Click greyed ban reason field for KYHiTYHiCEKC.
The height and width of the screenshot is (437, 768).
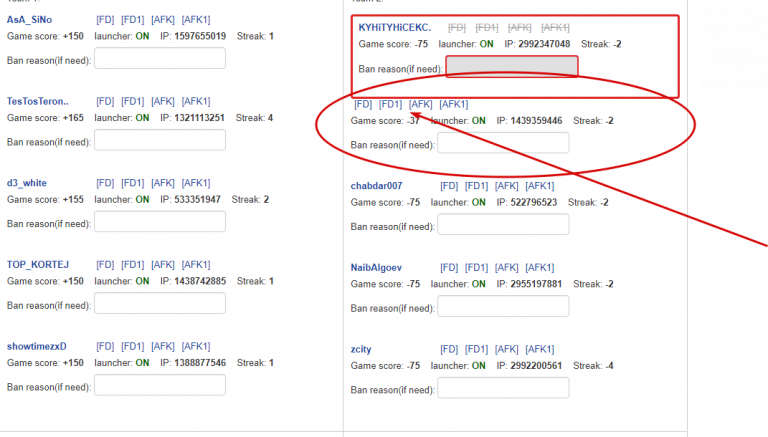pyautogui.click(x=512, y=66)
